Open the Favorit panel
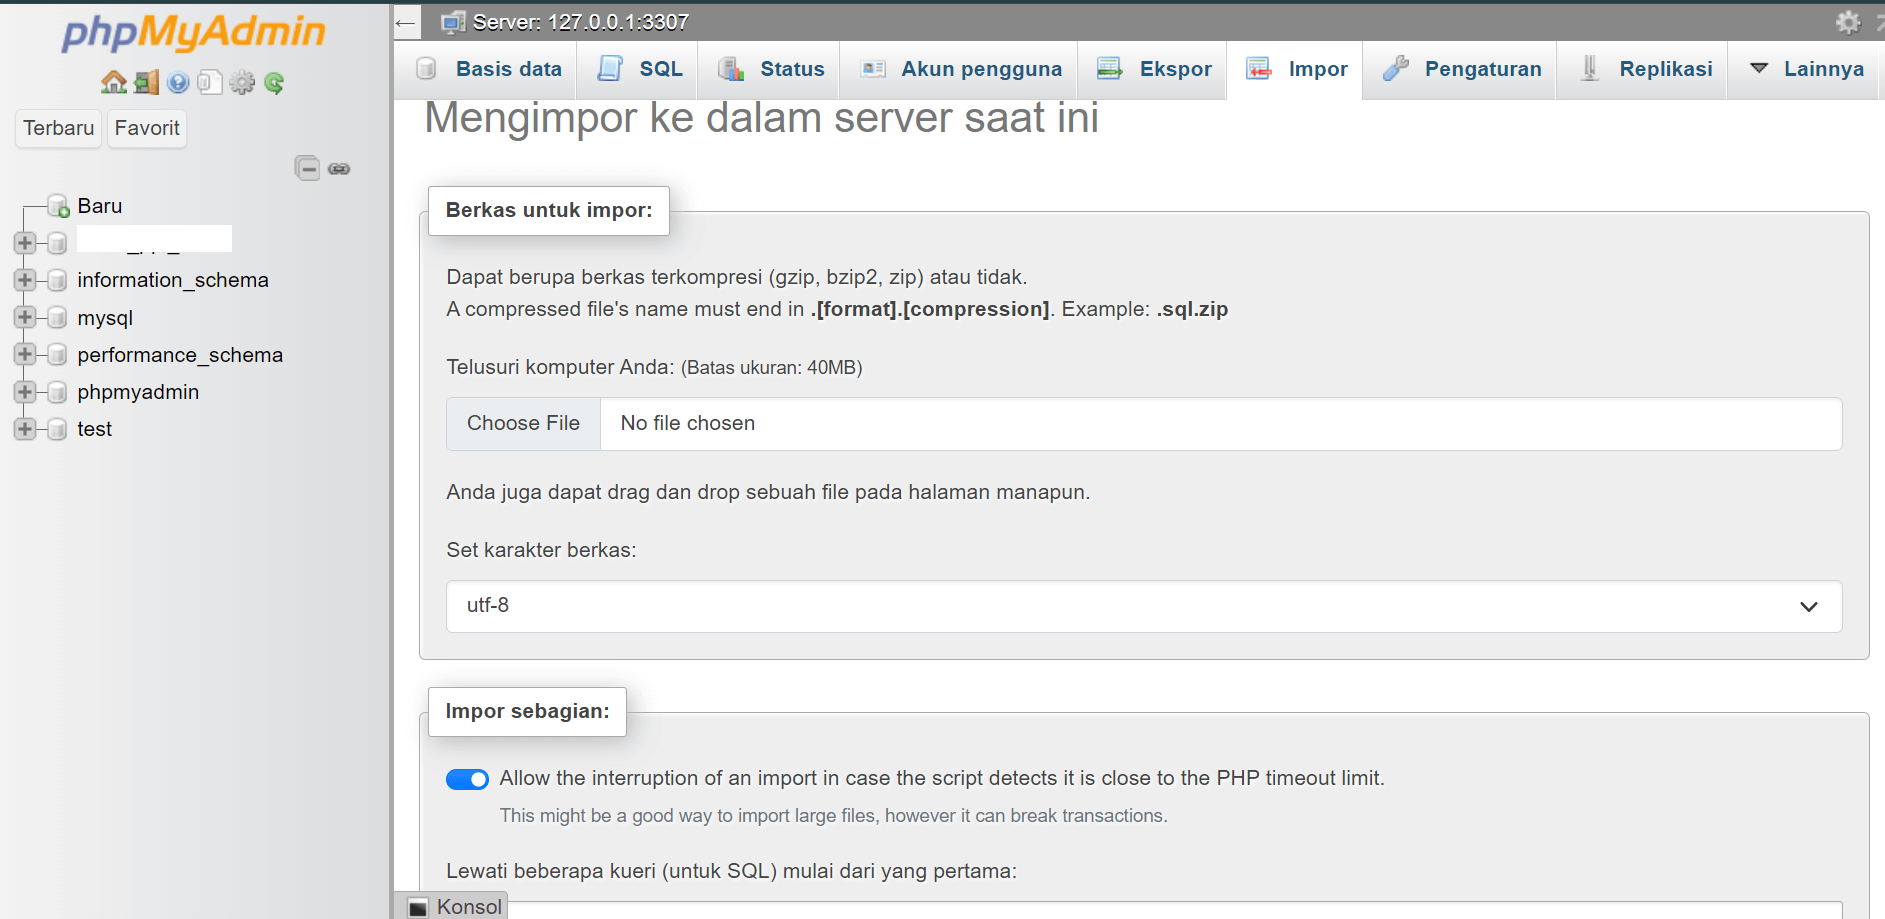 (146, 128)
